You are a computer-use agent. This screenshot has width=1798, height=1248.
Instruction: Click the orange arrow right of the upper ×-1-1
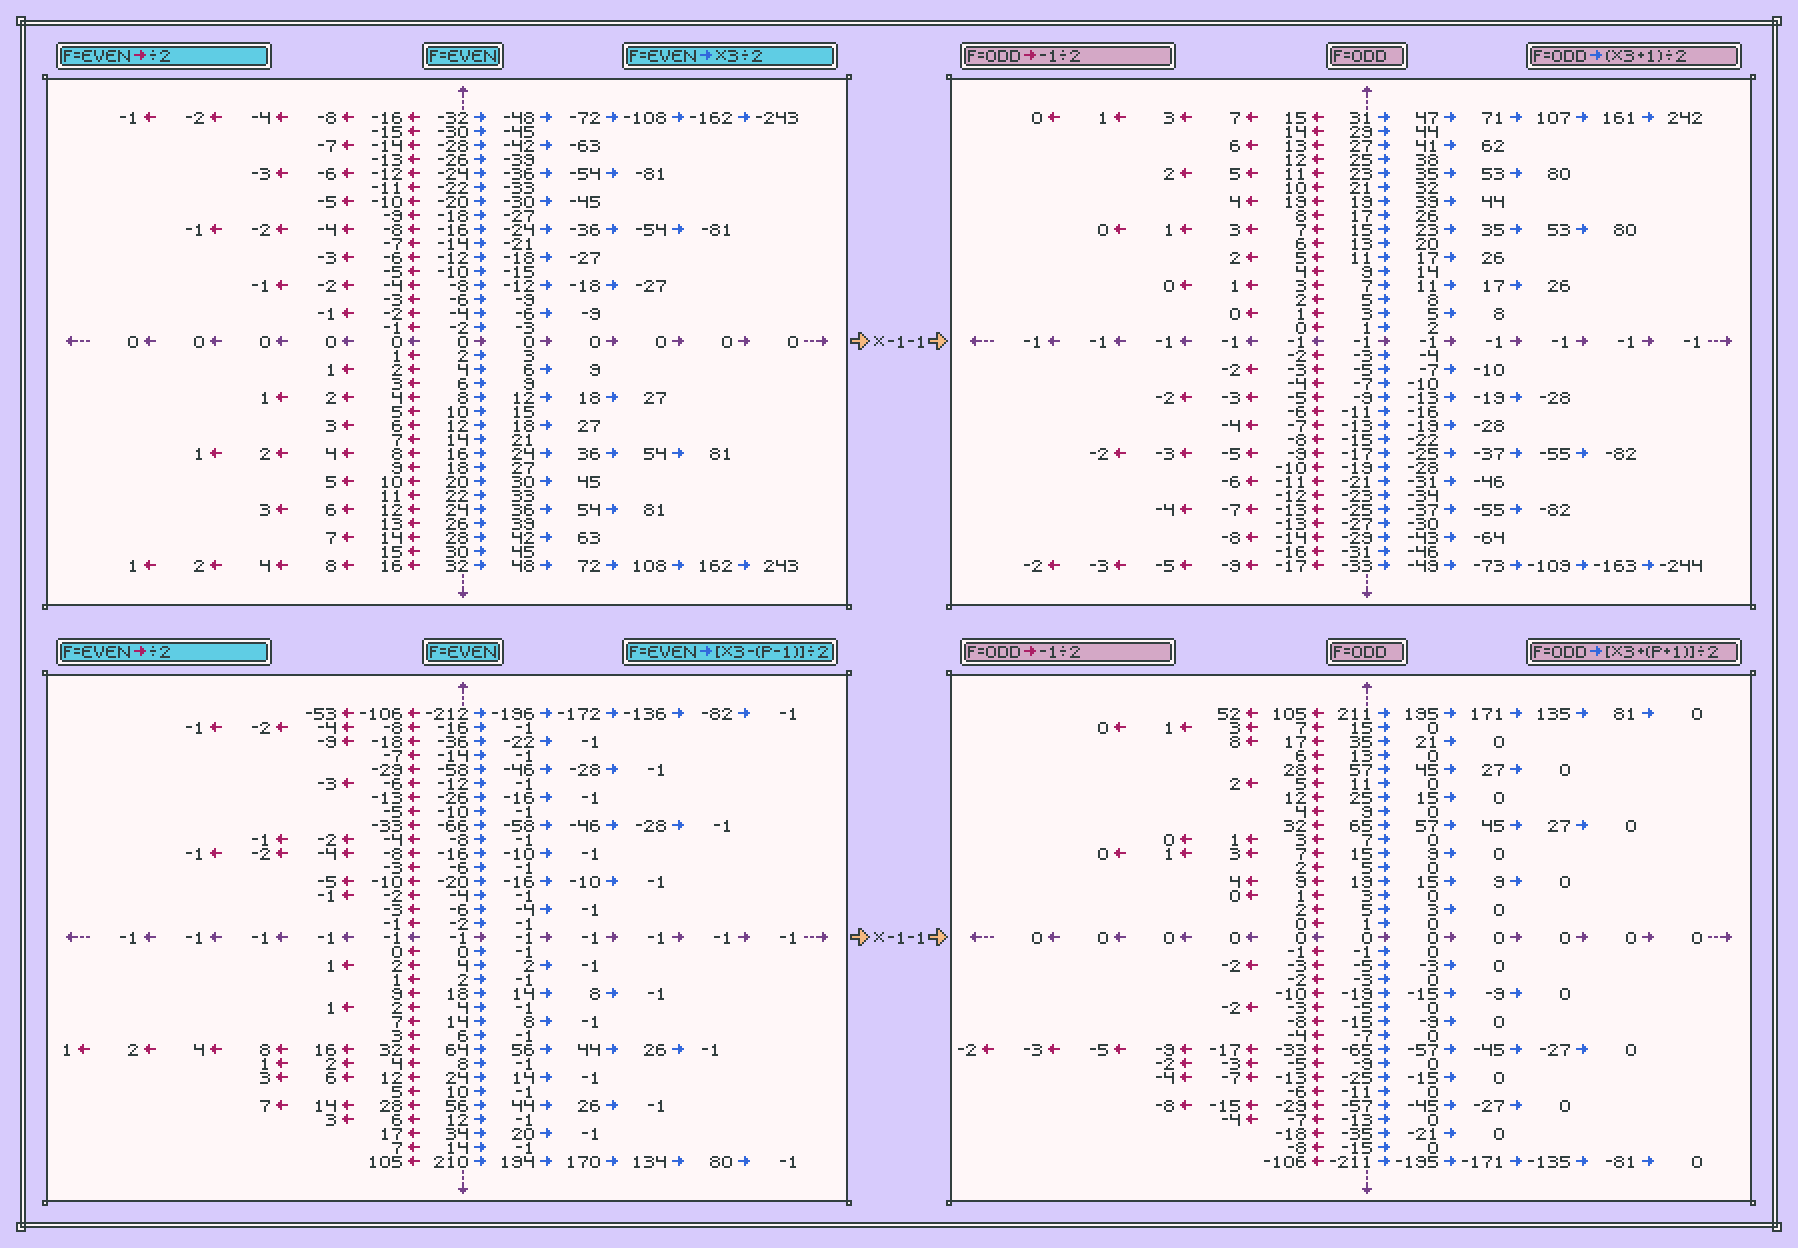(938, 341)
